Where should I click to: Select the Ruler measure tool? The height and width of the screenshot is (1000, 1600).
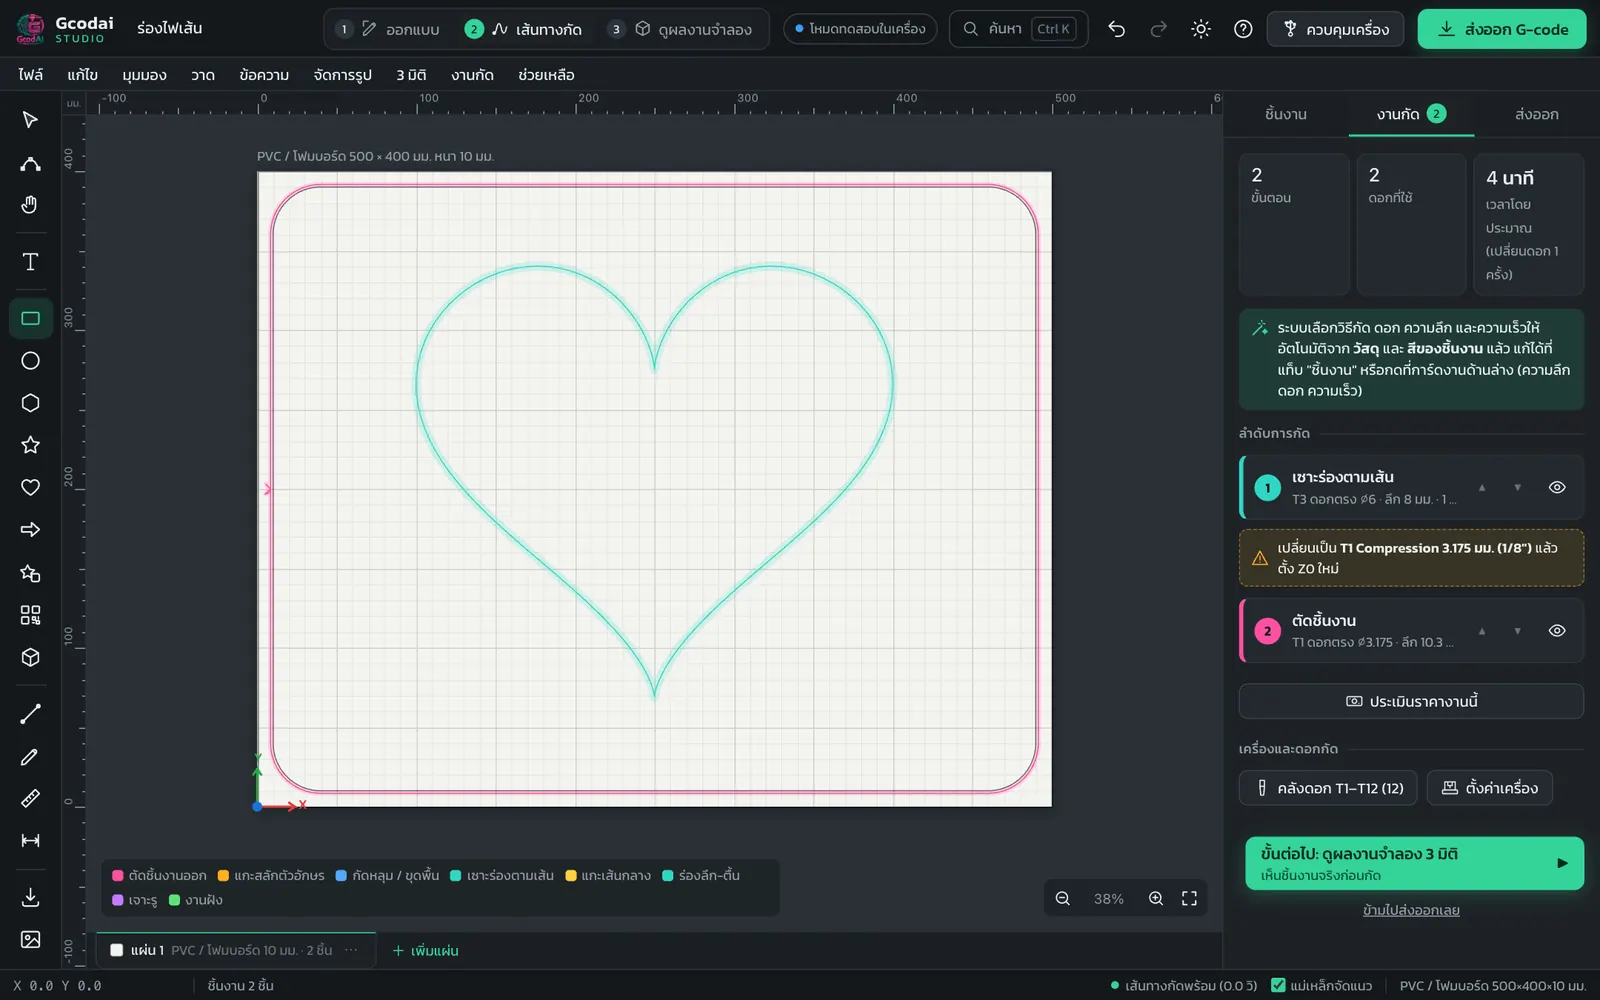[30, 799]
